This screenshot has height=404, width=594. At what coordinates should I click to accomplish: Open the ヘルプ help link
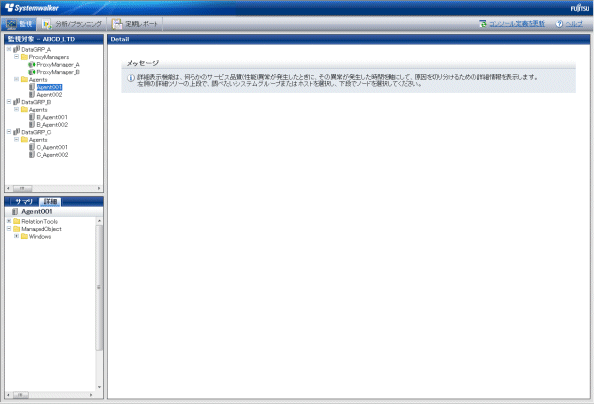[x=574, y=24]
